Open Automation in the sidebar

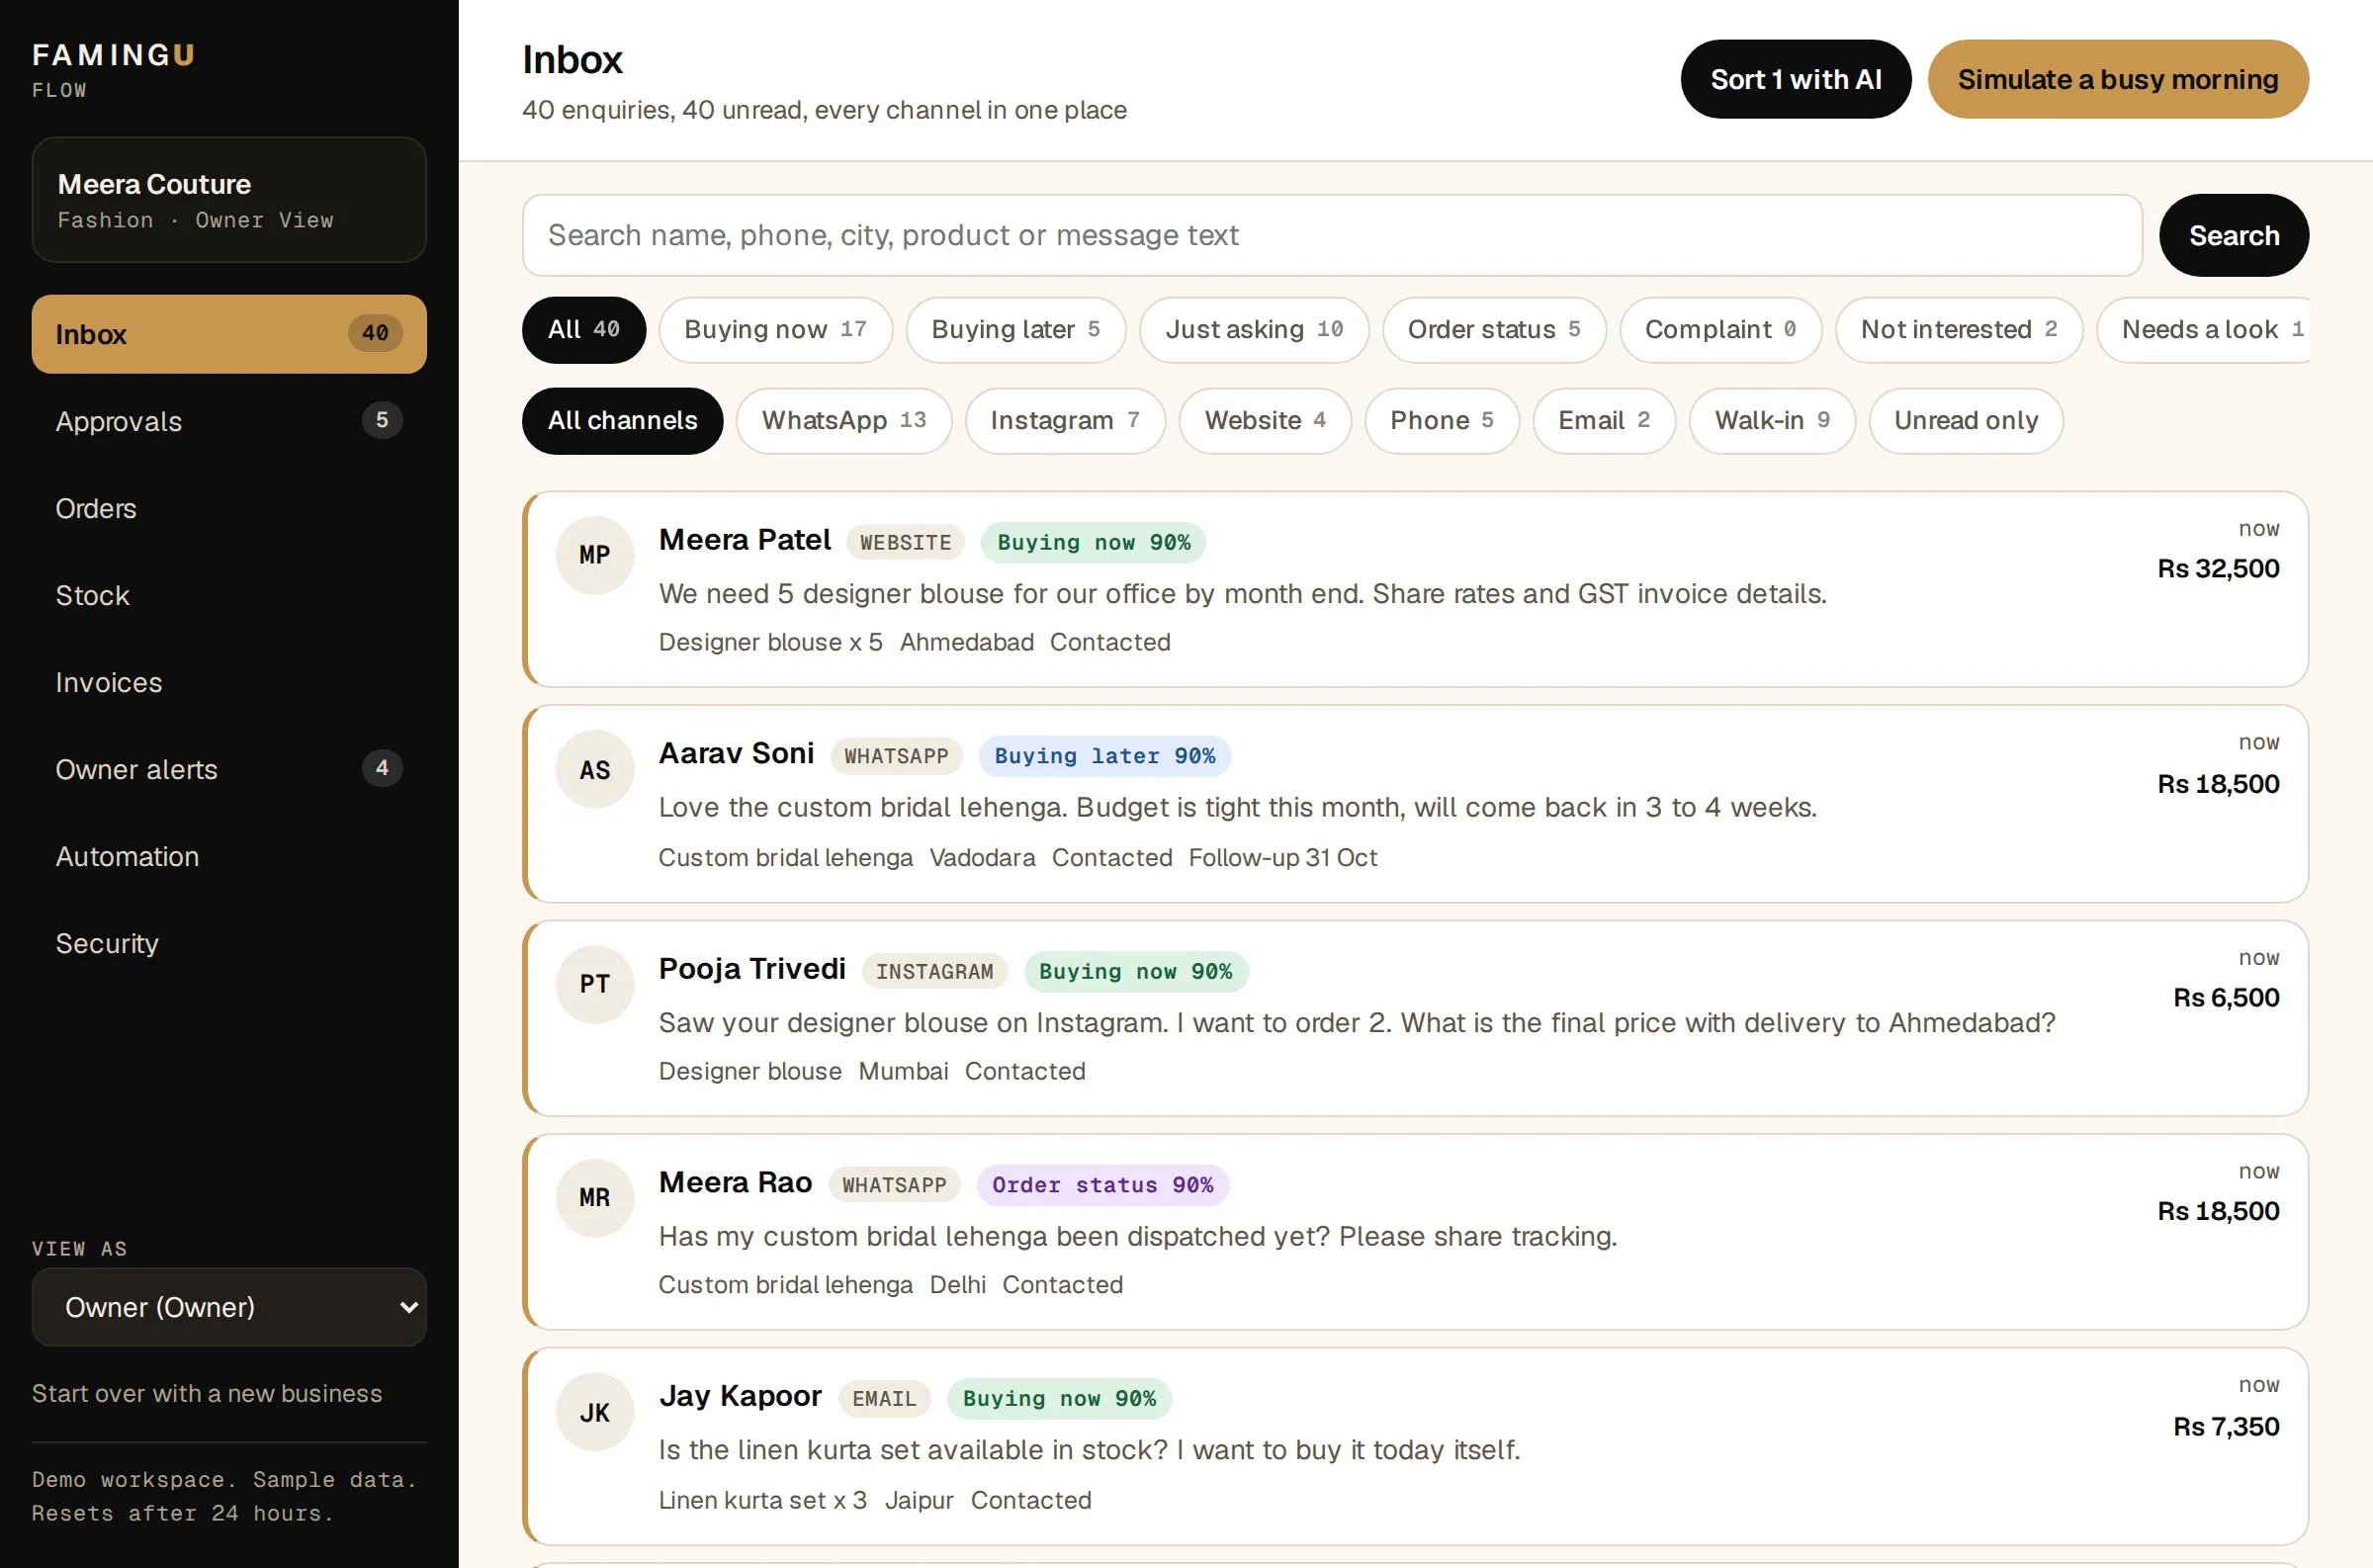pos(229,856)
